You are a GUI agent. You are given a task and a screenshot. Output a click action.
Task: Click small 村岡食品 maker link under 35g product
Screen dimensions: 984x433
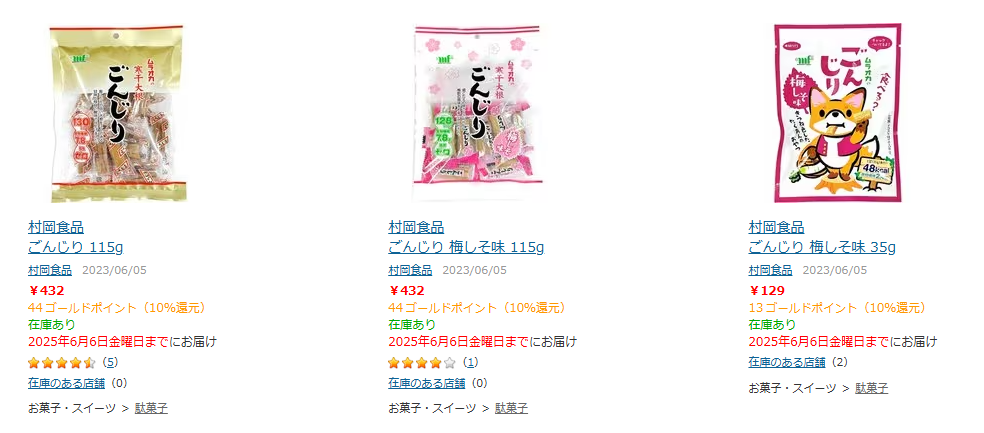pos(771,270)
